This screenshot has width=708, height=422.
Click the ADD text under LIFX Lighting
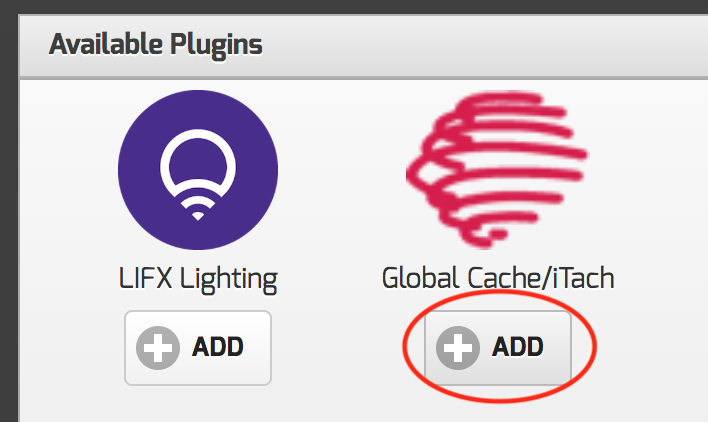218,347
